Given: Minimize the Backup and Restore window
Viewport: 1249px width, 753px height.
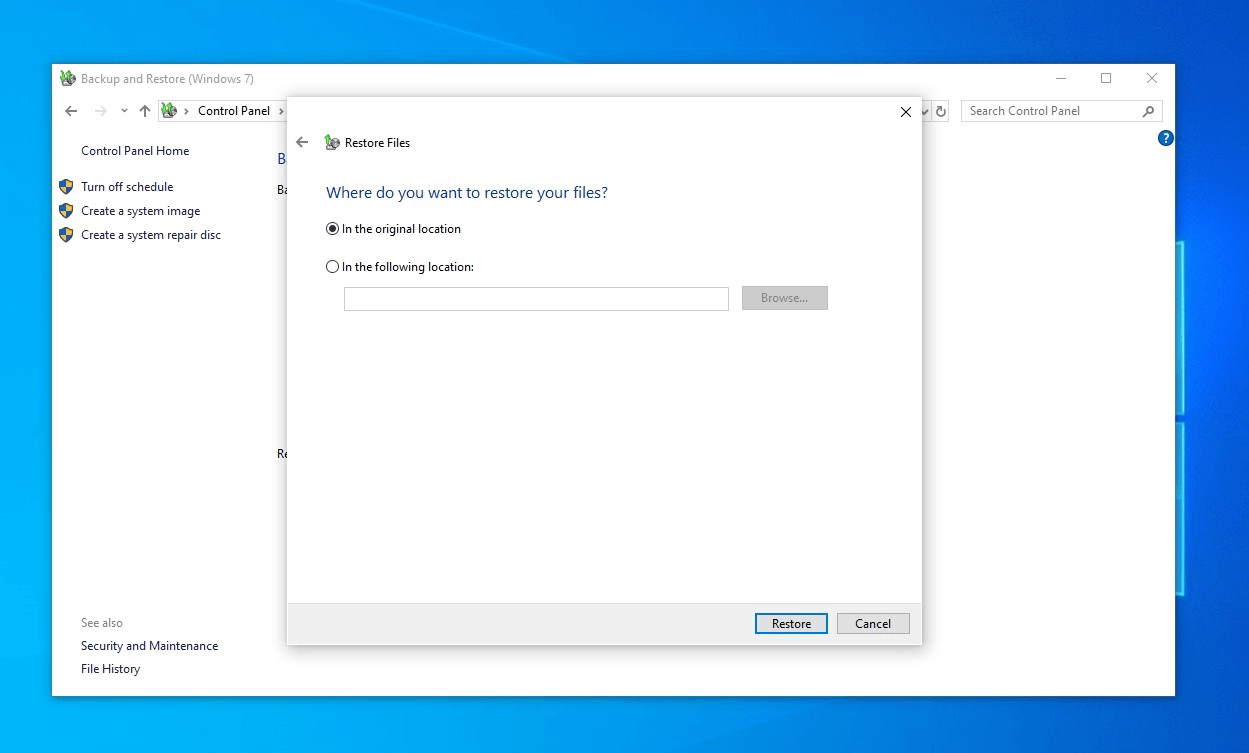Looking at the screenshot, I should click(x=1060, y=78).
